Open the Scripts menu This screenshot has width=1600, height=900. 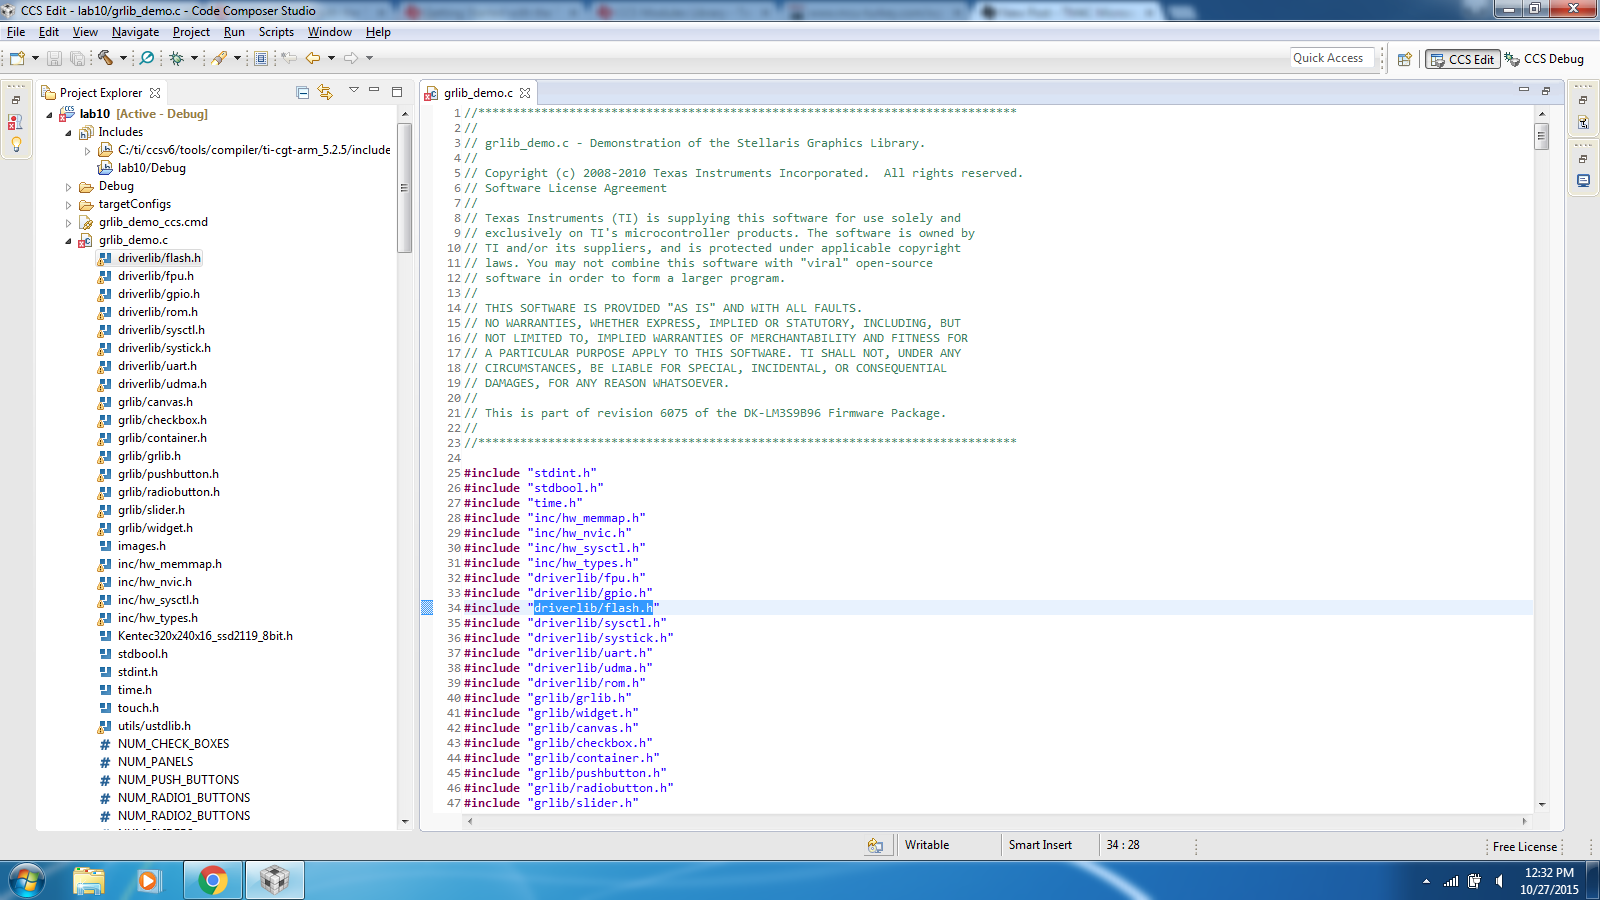pyautogui.click(x=276, y=32)
